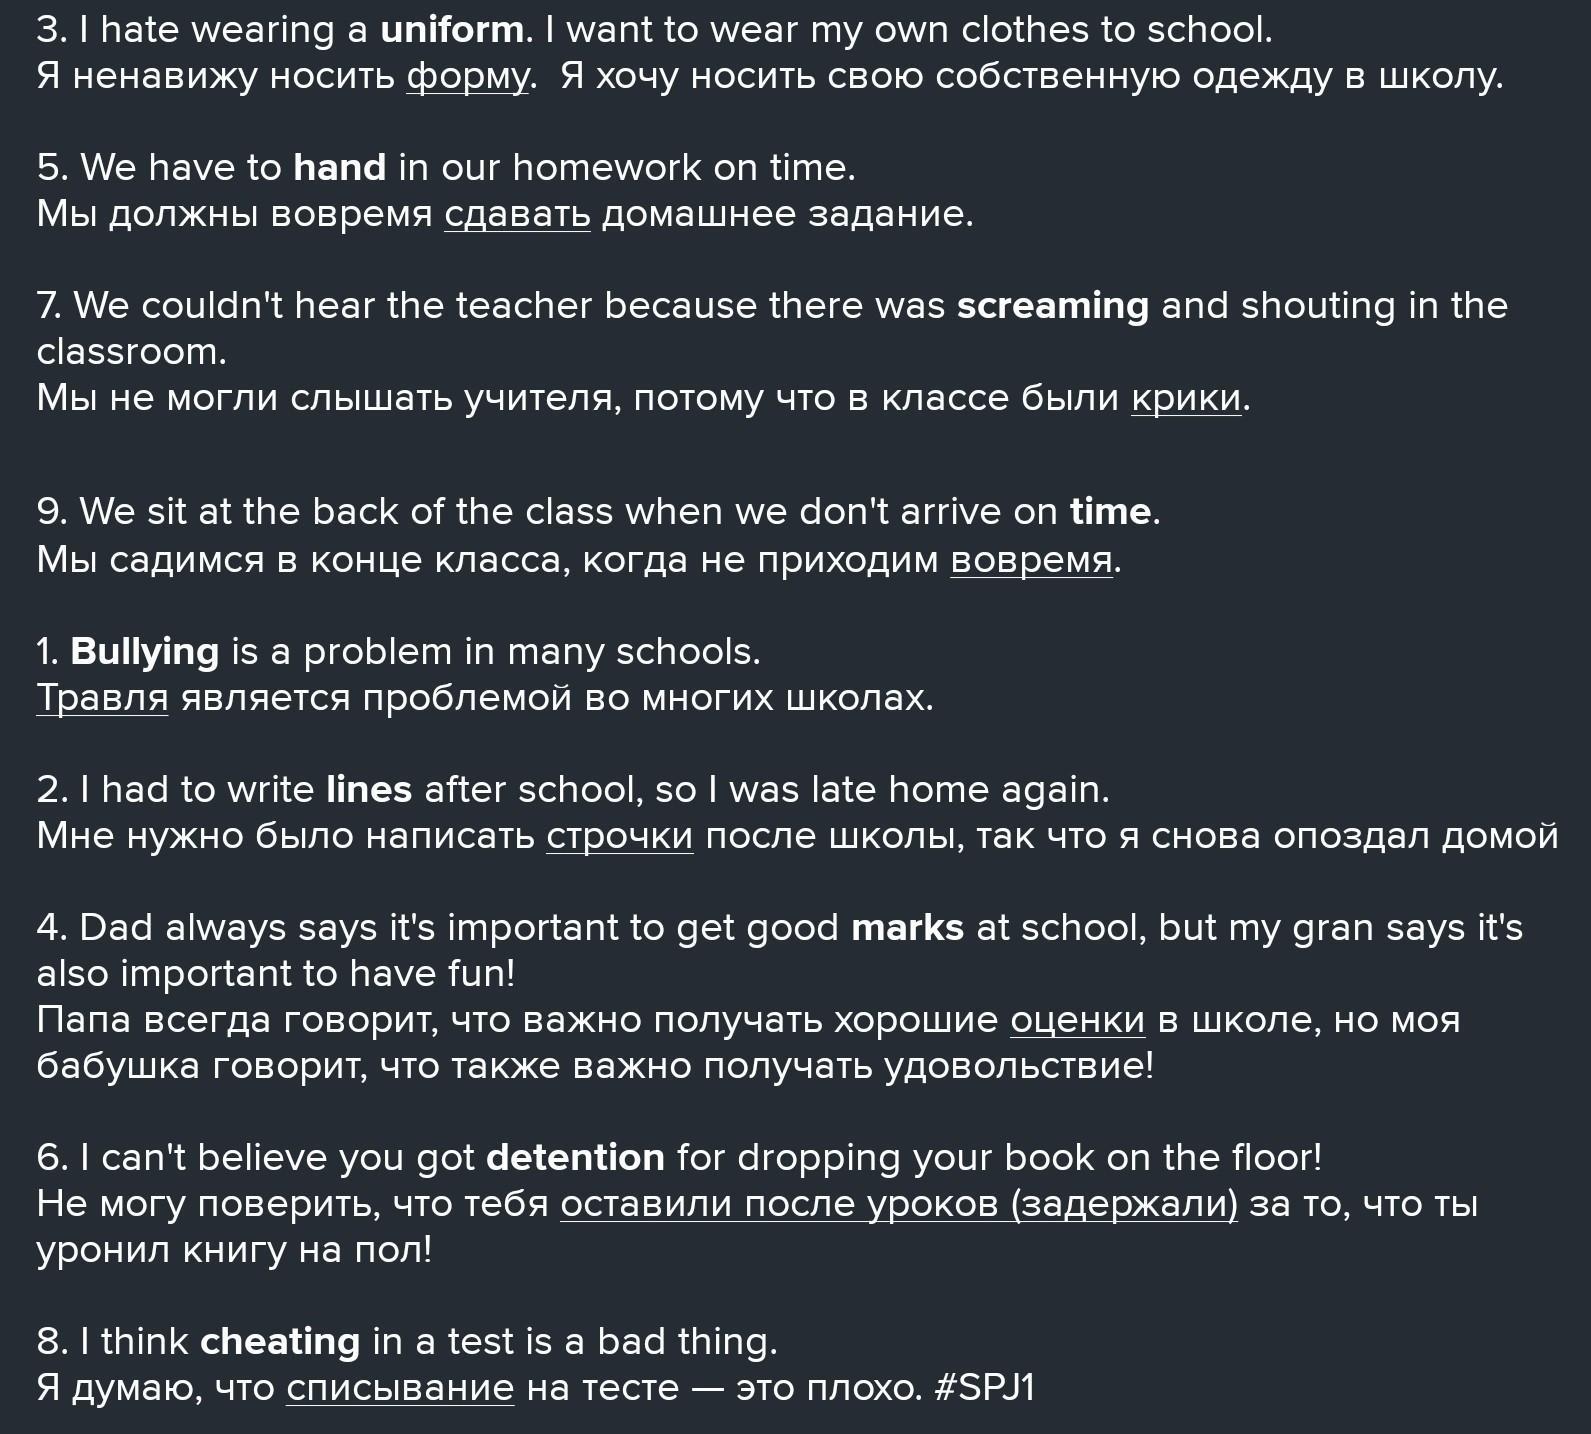This screenshot has height=1434, width=1591.
Task: Click the underlined word "форму"
Action: pyautogui.click(x=467, y=76)
